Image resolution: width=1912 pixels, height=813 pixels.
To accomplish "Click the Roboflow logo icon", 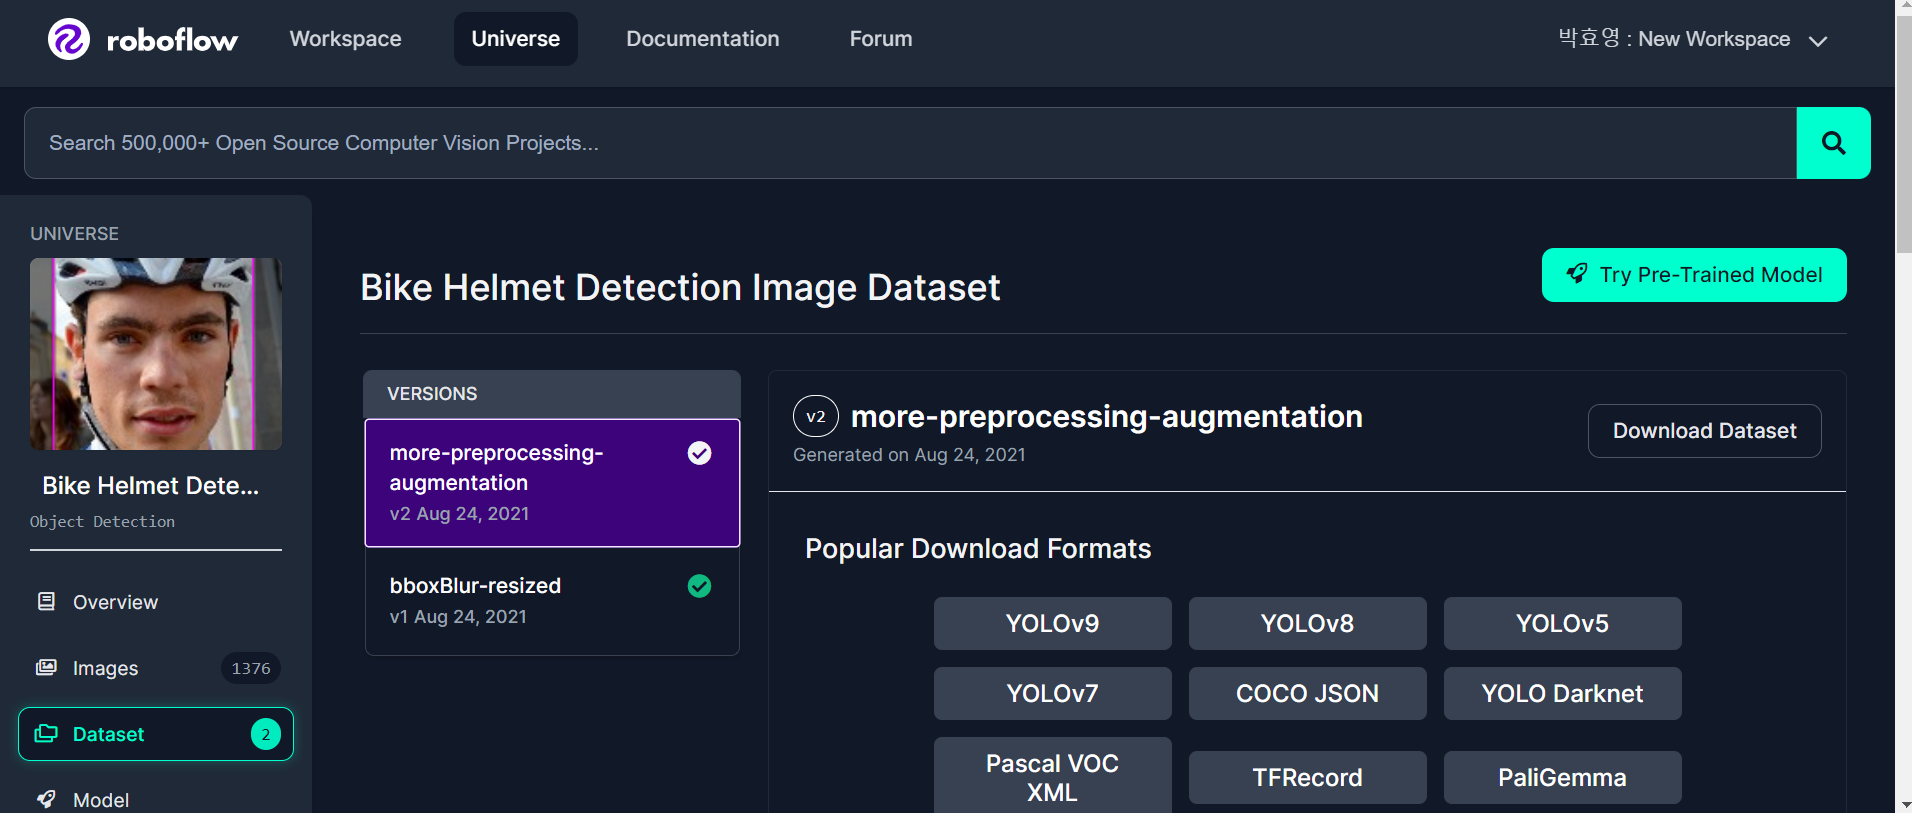I will click(69, 39).
